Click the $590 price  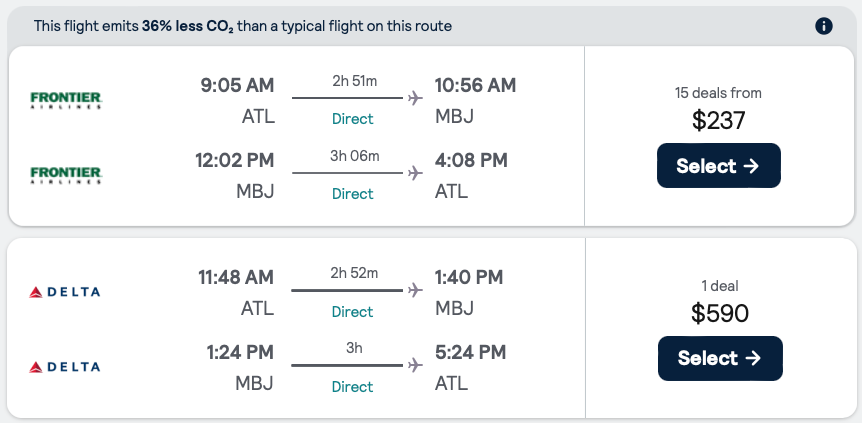[x=719, y=313]
